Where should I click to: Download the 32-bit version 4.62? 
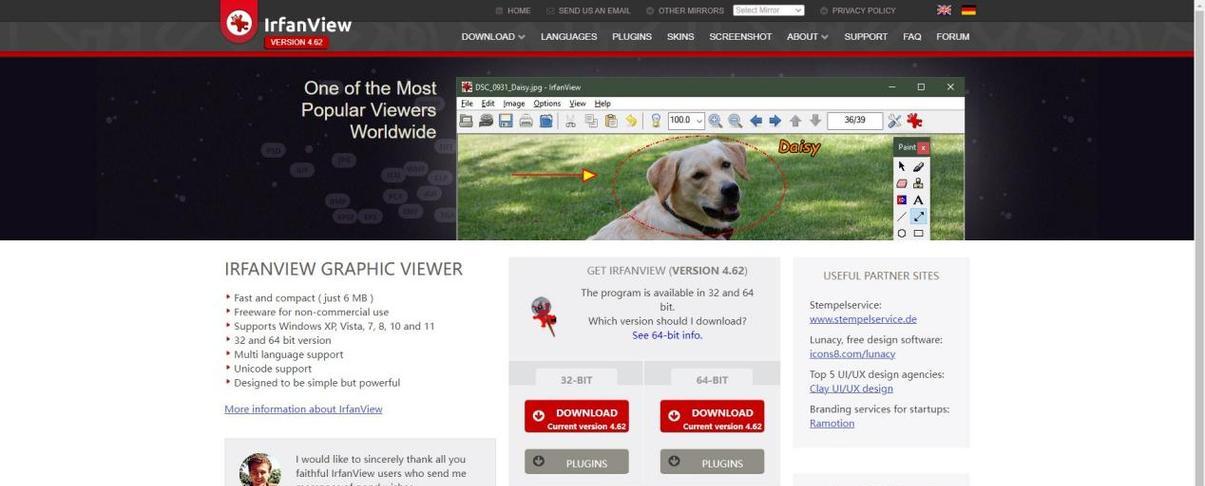577,417
